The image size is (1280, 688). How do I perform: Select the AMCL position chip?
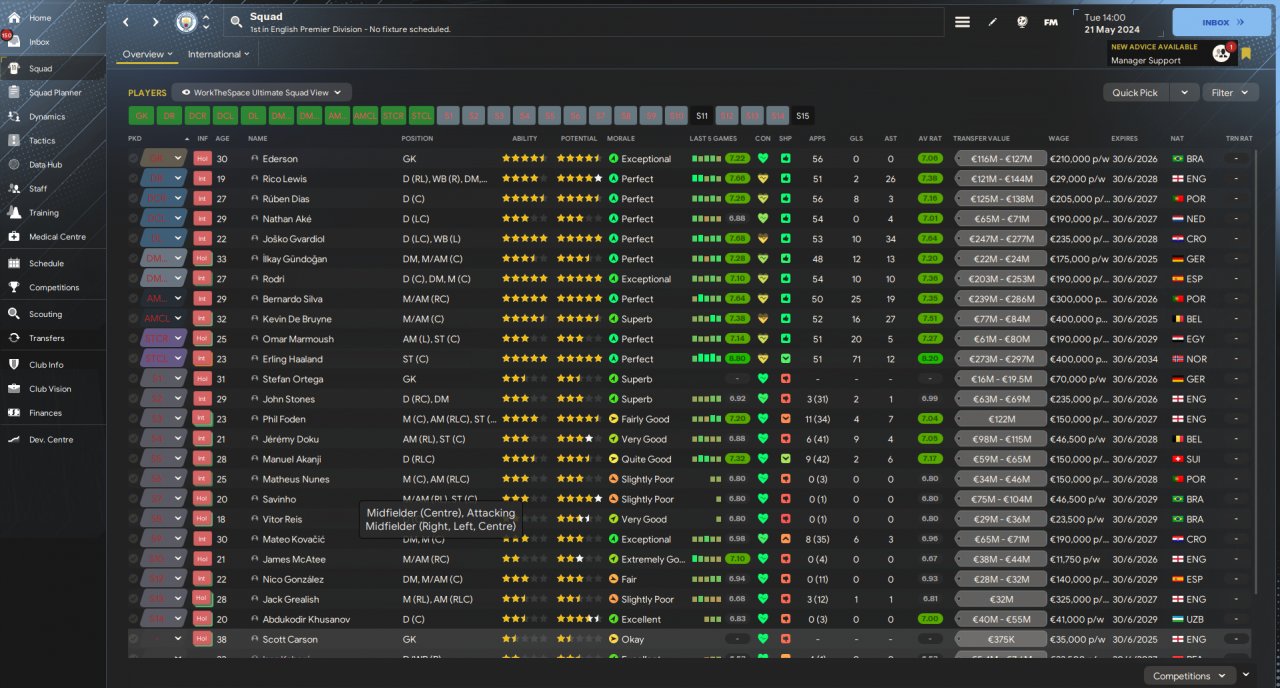365,116
